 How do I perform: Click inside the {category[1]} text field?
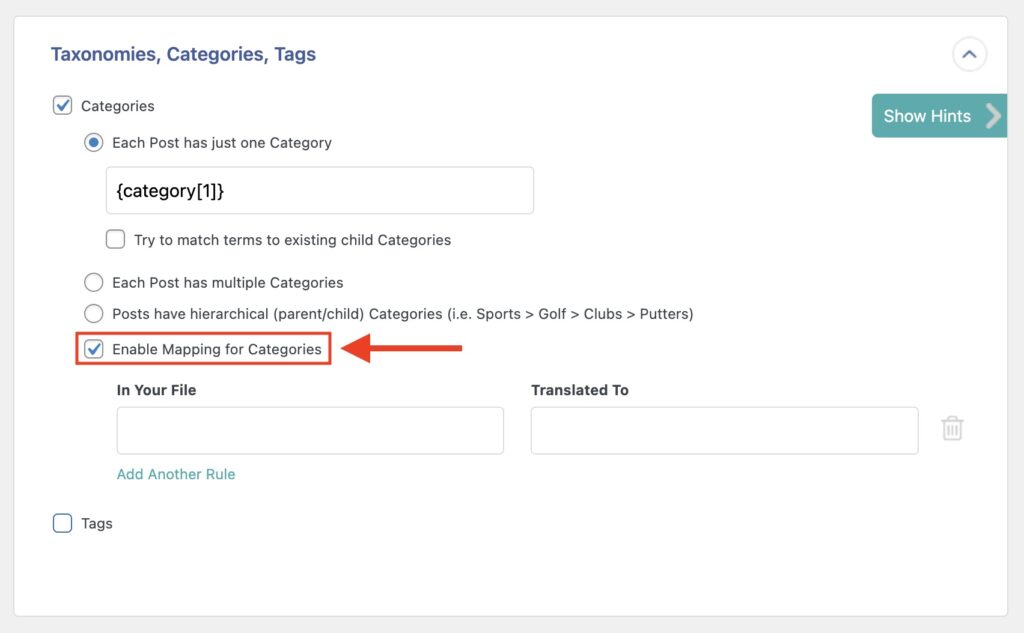coord(319,190)
